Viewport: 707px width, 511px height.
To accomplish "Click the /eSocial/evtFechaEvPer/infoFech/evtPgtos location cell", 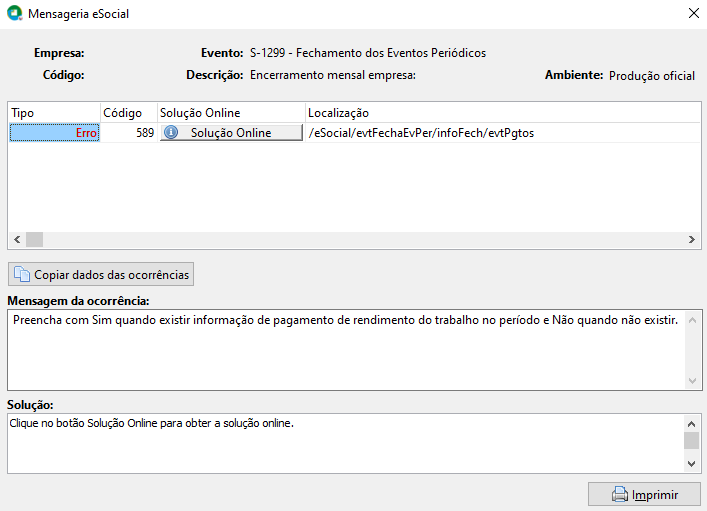I will (x=503, y=133).
